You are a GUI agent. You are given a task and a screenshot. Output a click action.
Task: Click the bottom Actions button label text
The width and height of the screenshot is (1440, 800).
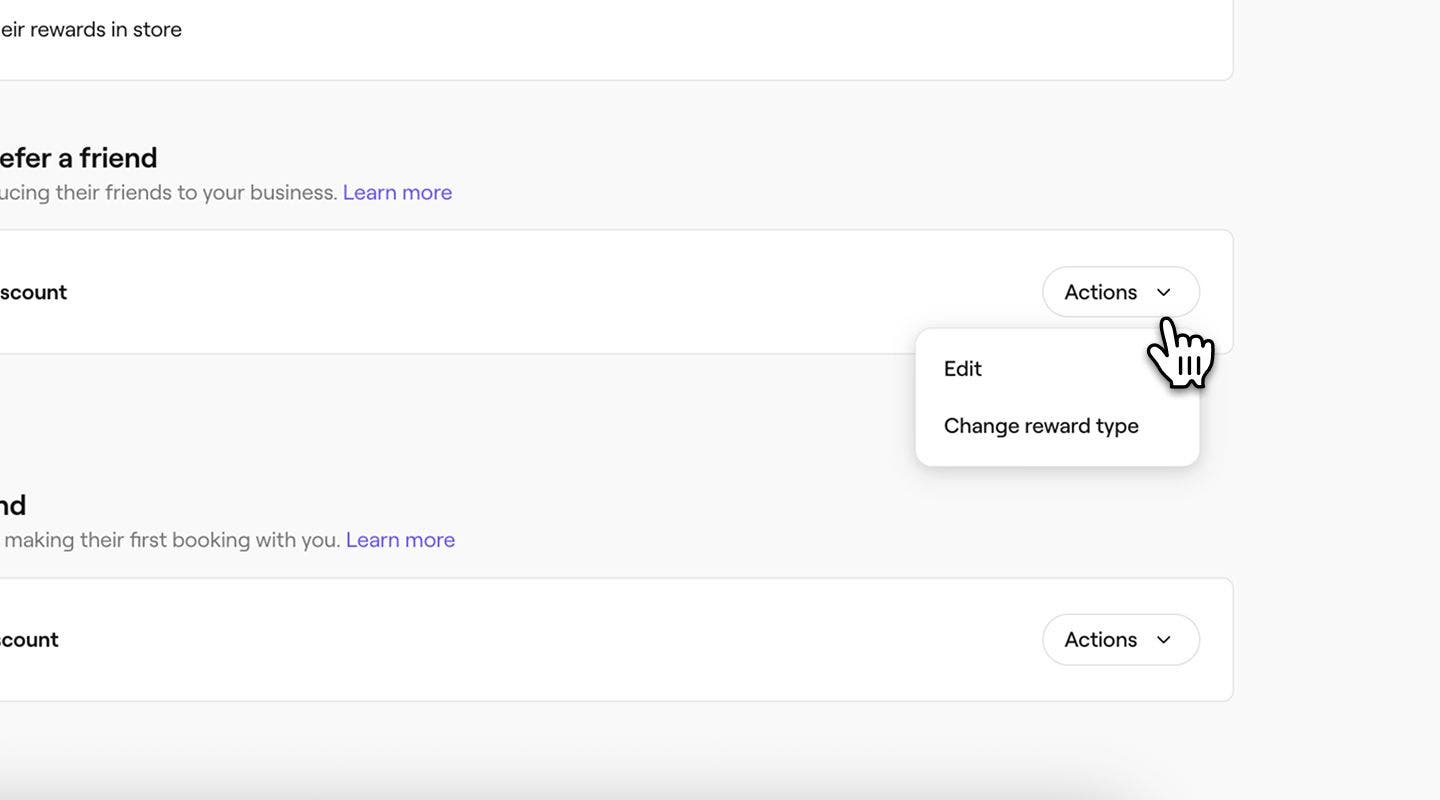[1101, 639]
